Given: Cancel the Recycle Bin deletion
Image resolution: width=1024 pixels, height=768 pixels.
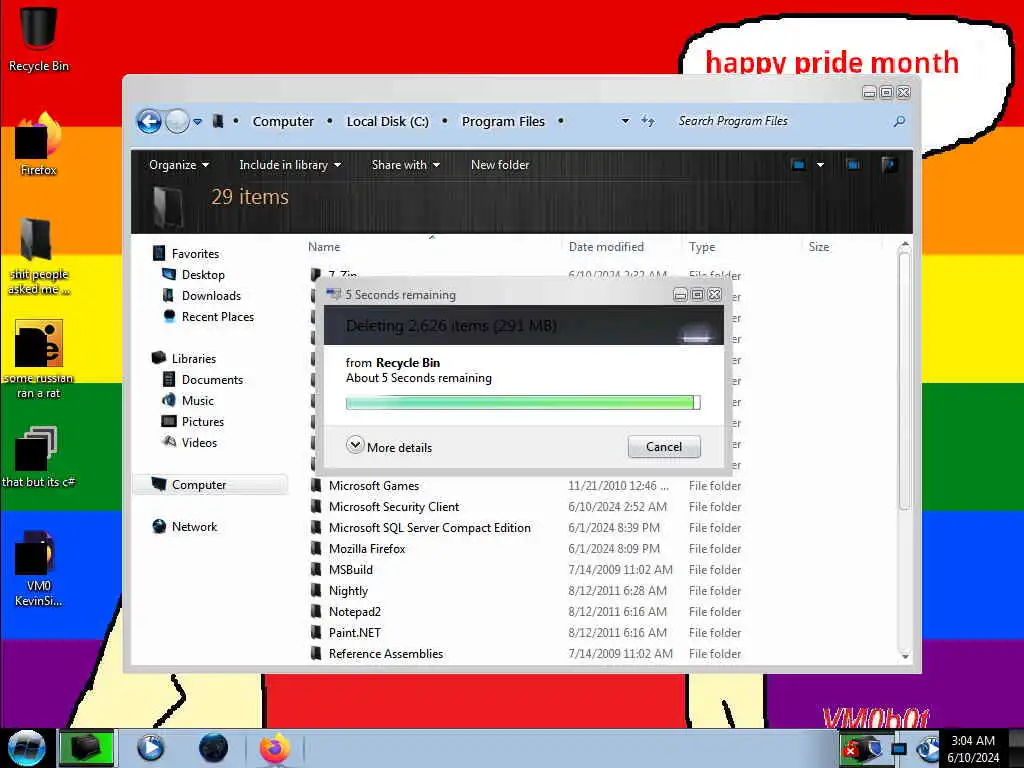Looking at the screenshot, I should pos(664,447).
